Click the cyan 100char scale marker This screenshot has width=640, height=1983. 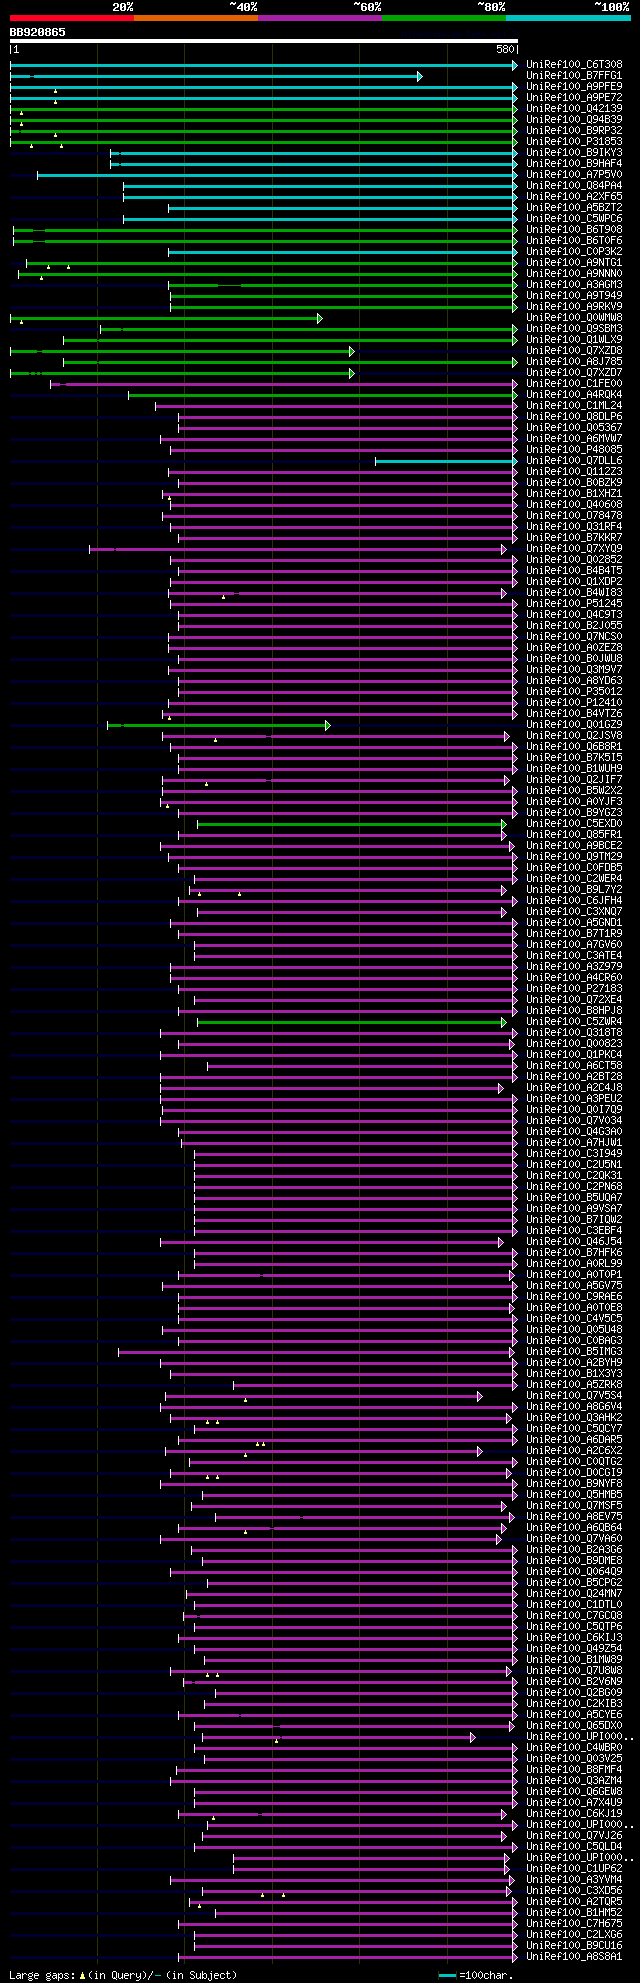coord(447,1975)
